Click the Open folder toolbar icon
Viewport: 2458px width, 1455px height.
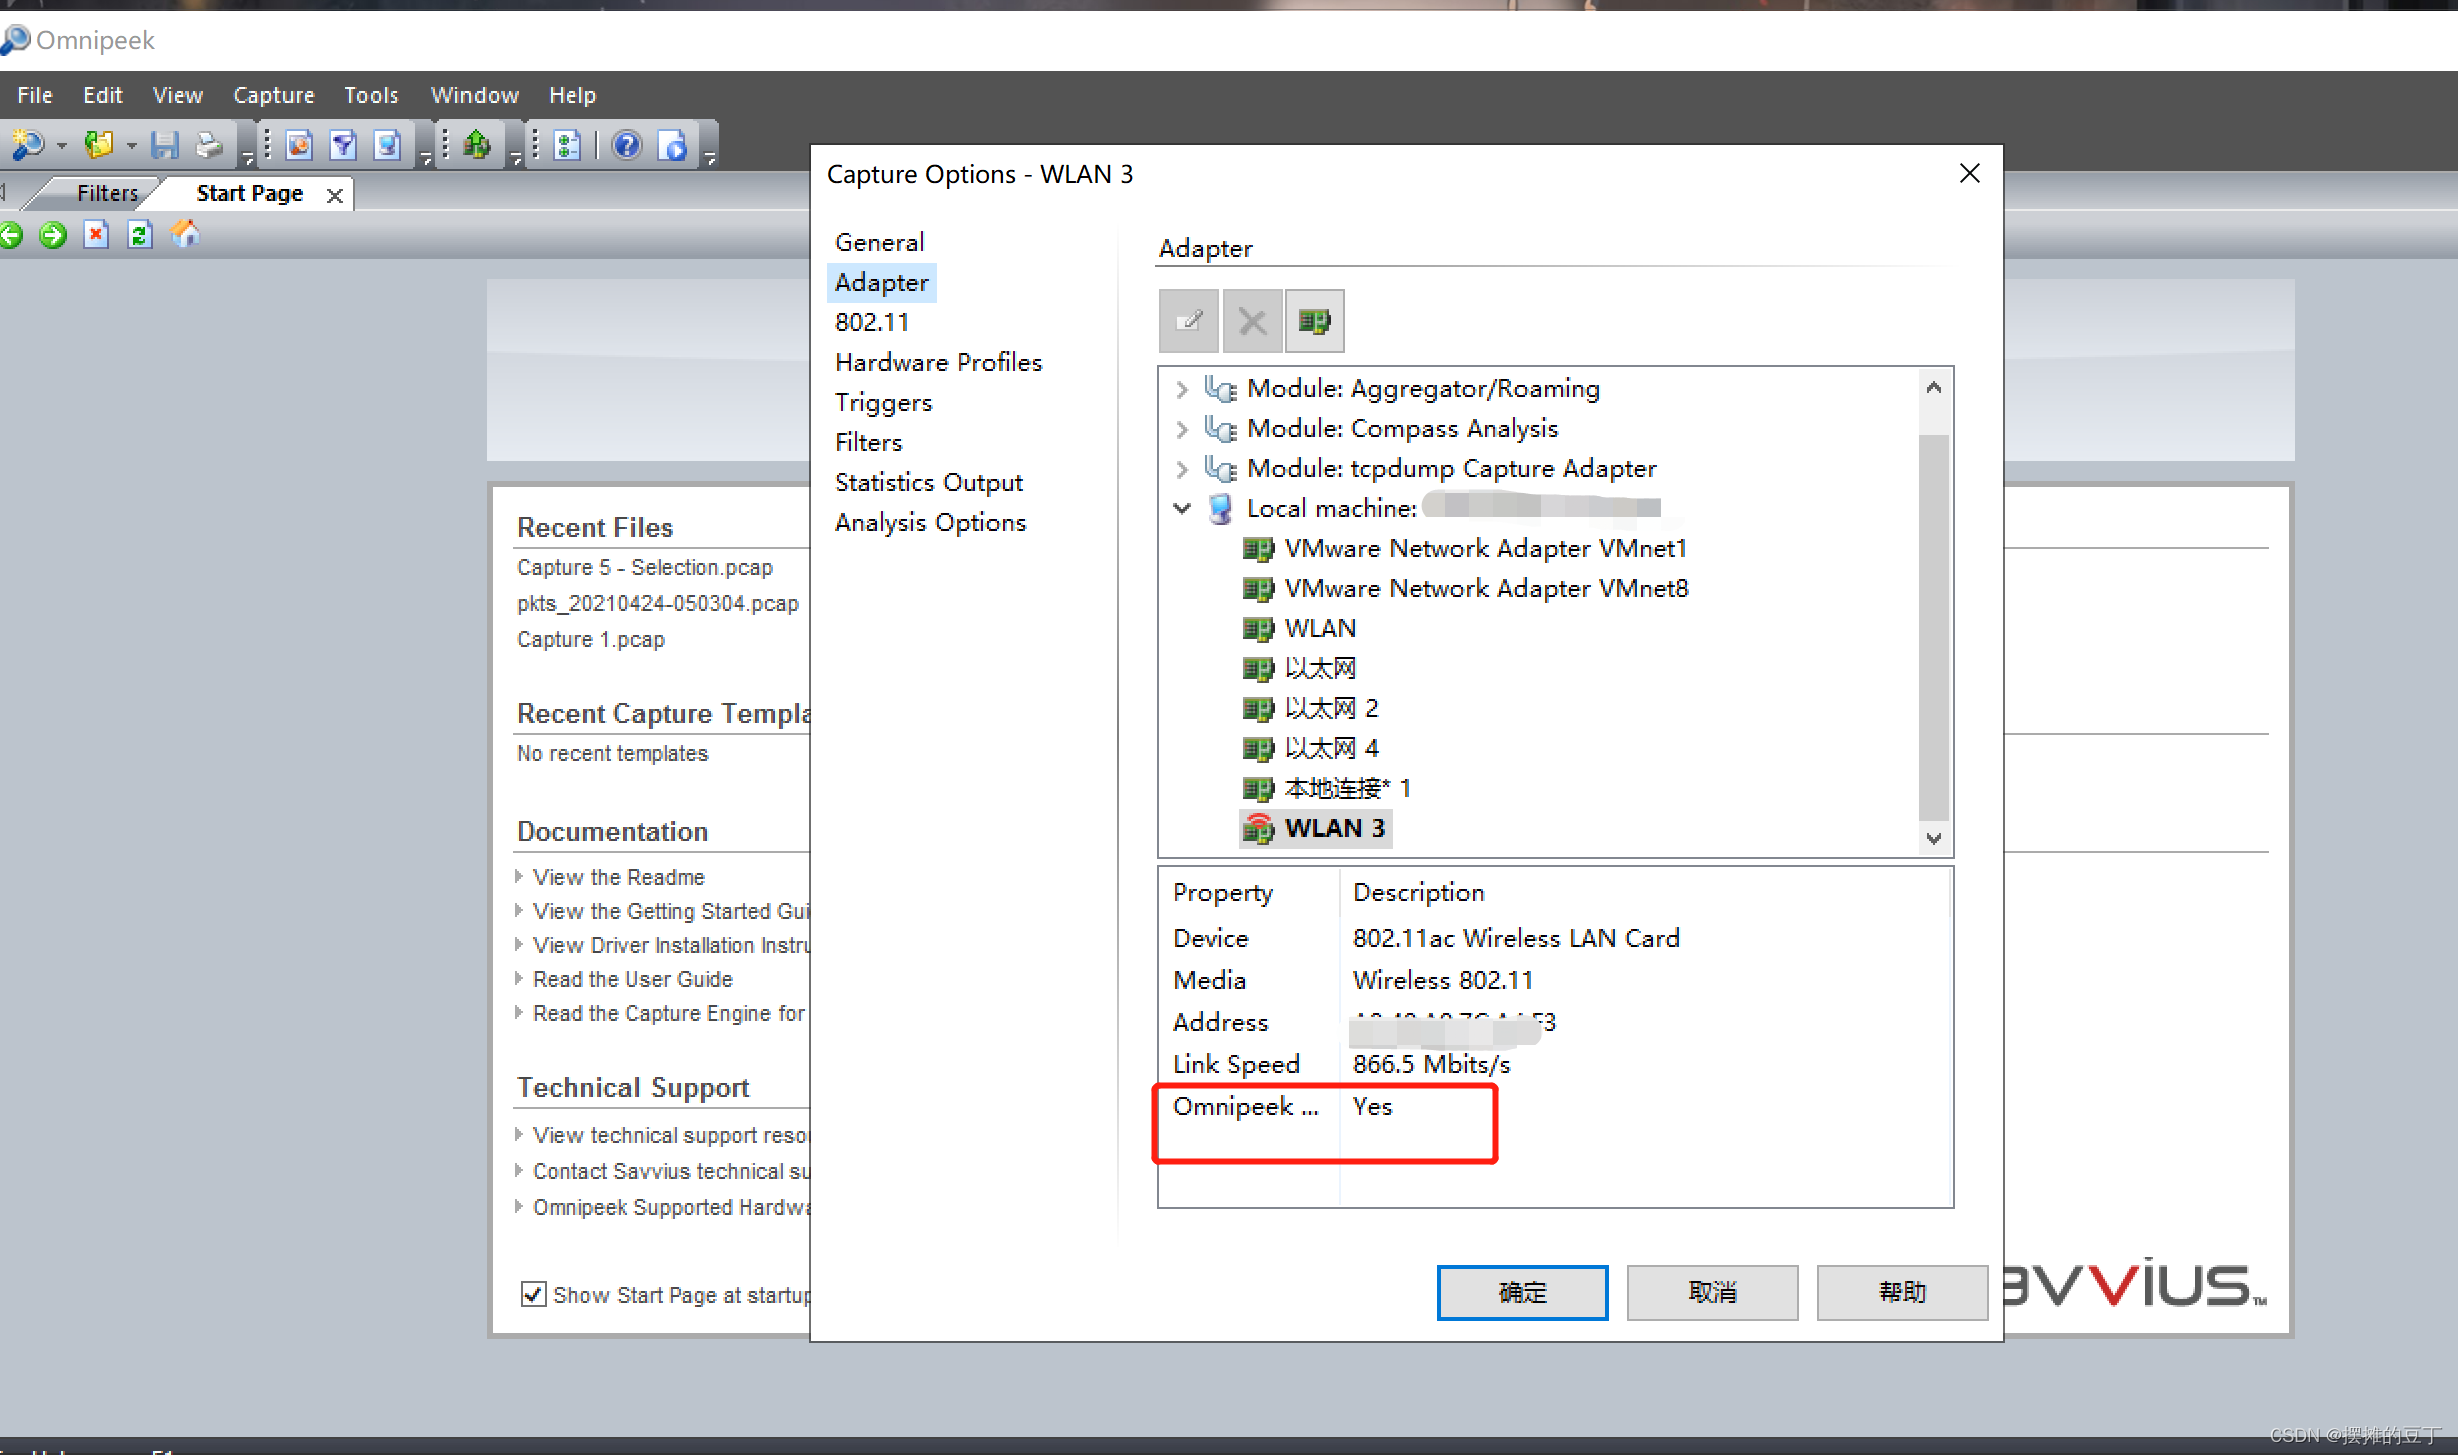[98, 146]
